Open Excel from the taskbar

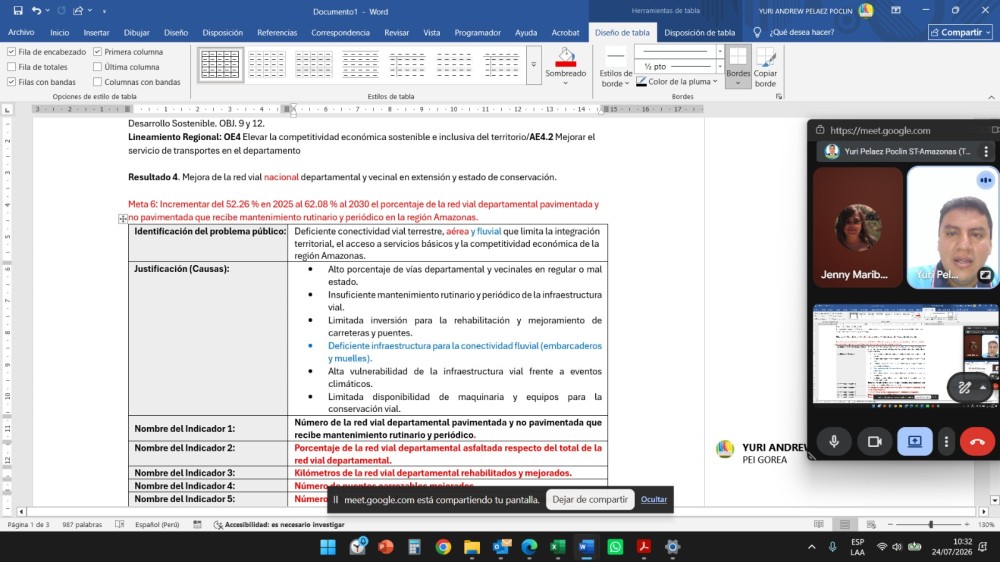(558, 547)
